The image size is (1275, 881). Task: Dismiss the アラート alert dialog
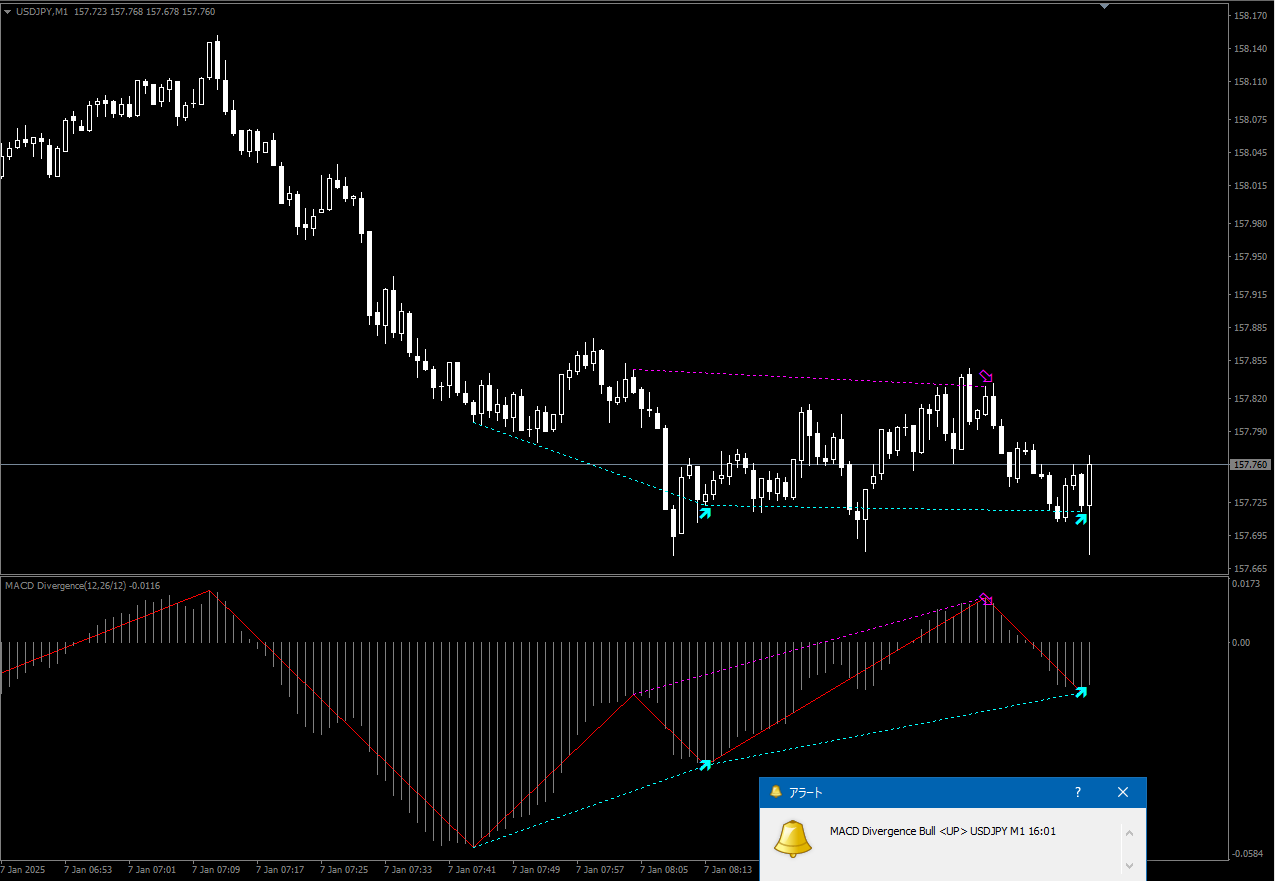1122,792
